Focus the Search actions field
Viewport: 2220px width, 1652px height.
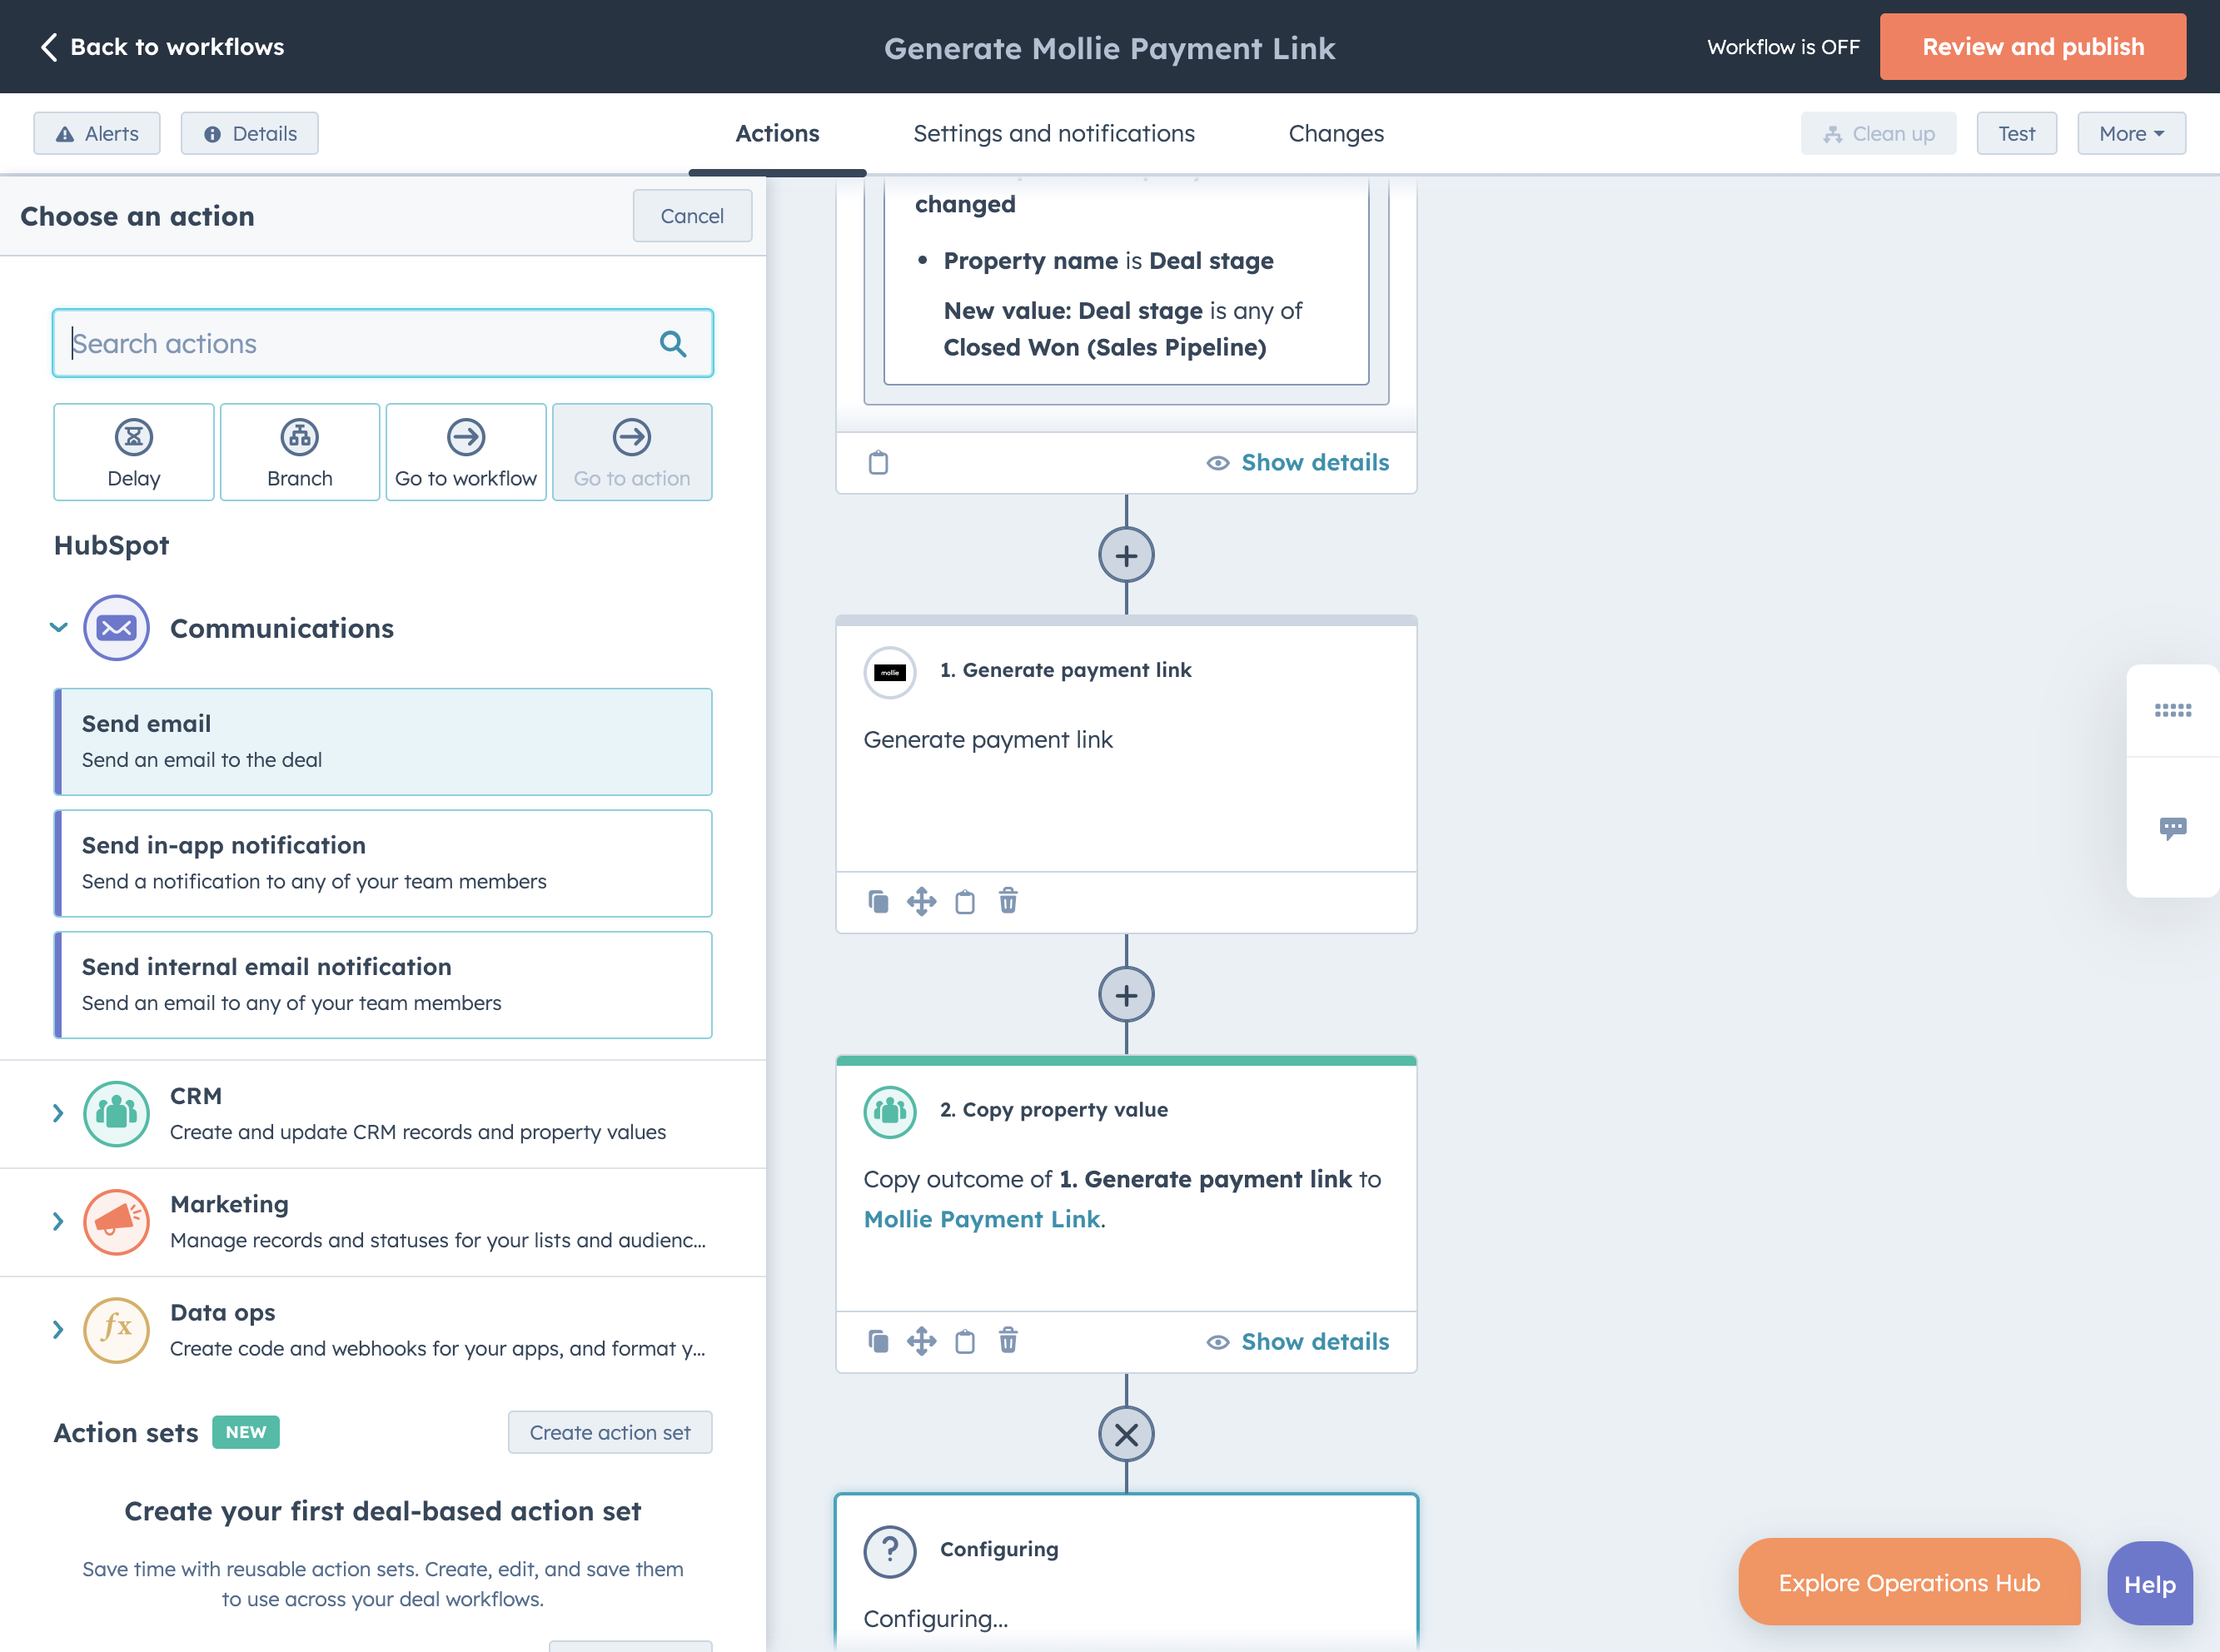(383, 344)
